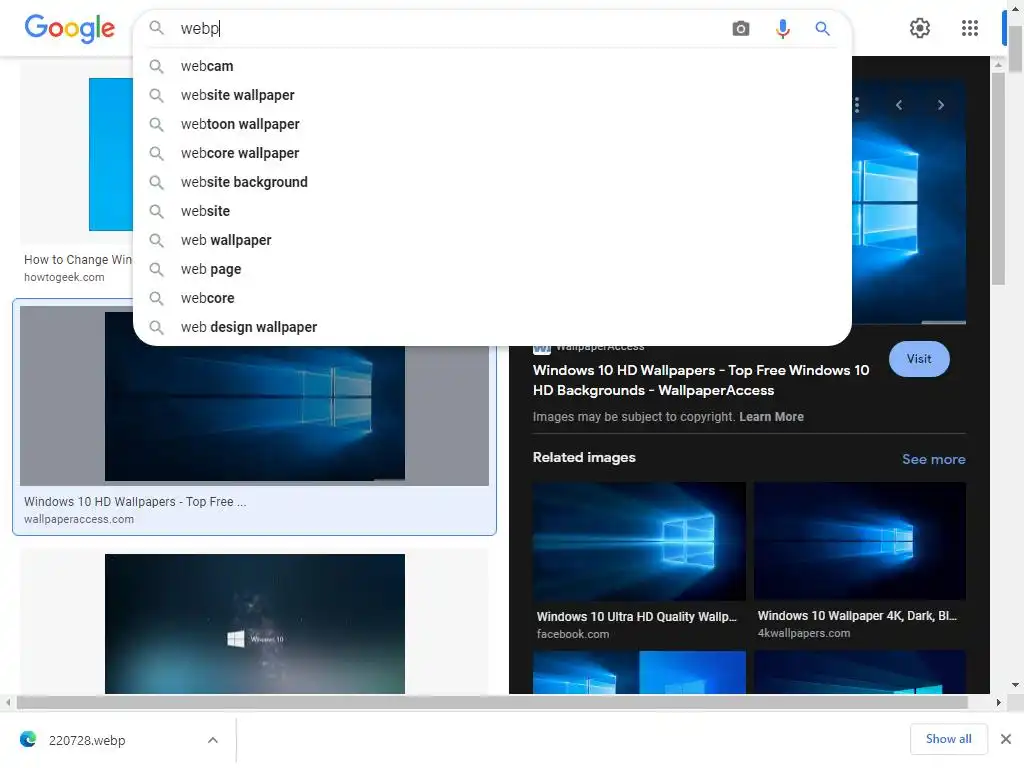This screenshot has height=768, width=1024.
Task: Click the horizontal scrollbar right arrow
Action: 998,703
